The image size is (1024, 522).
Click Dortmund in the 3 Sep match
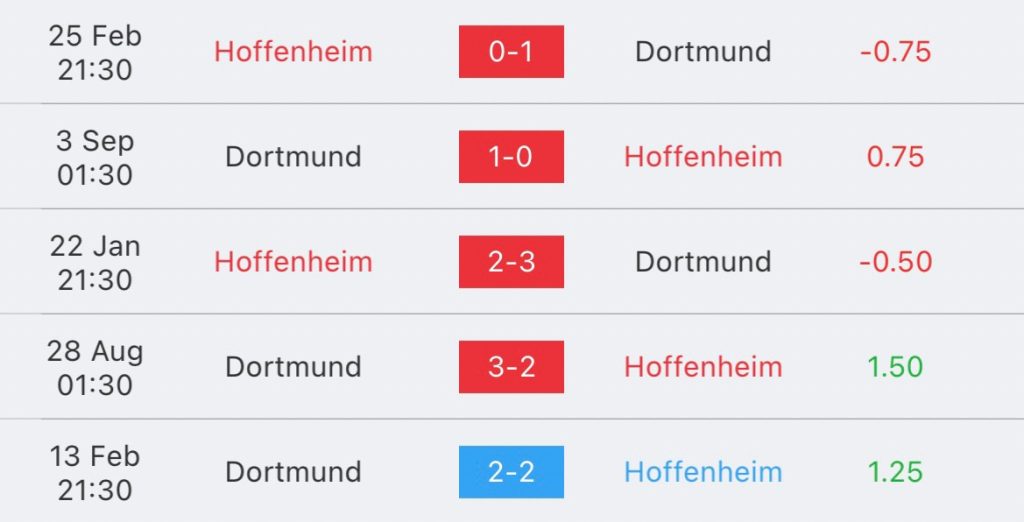click(x=293, y=157)
